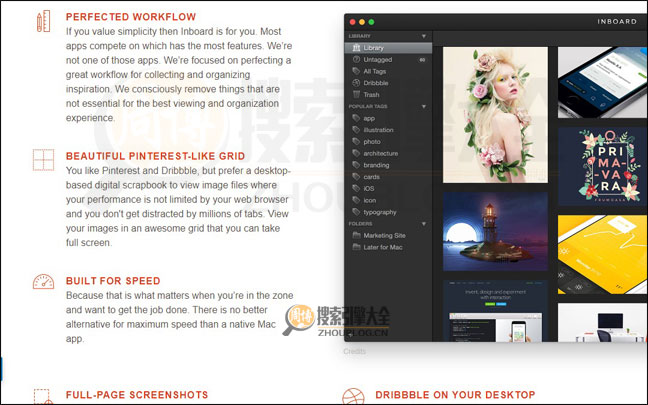The height and width of the screenshot is (405, 648).
Task: Click the Dribbble ball icon in sidebar
Action: click(x=356, y=83)
